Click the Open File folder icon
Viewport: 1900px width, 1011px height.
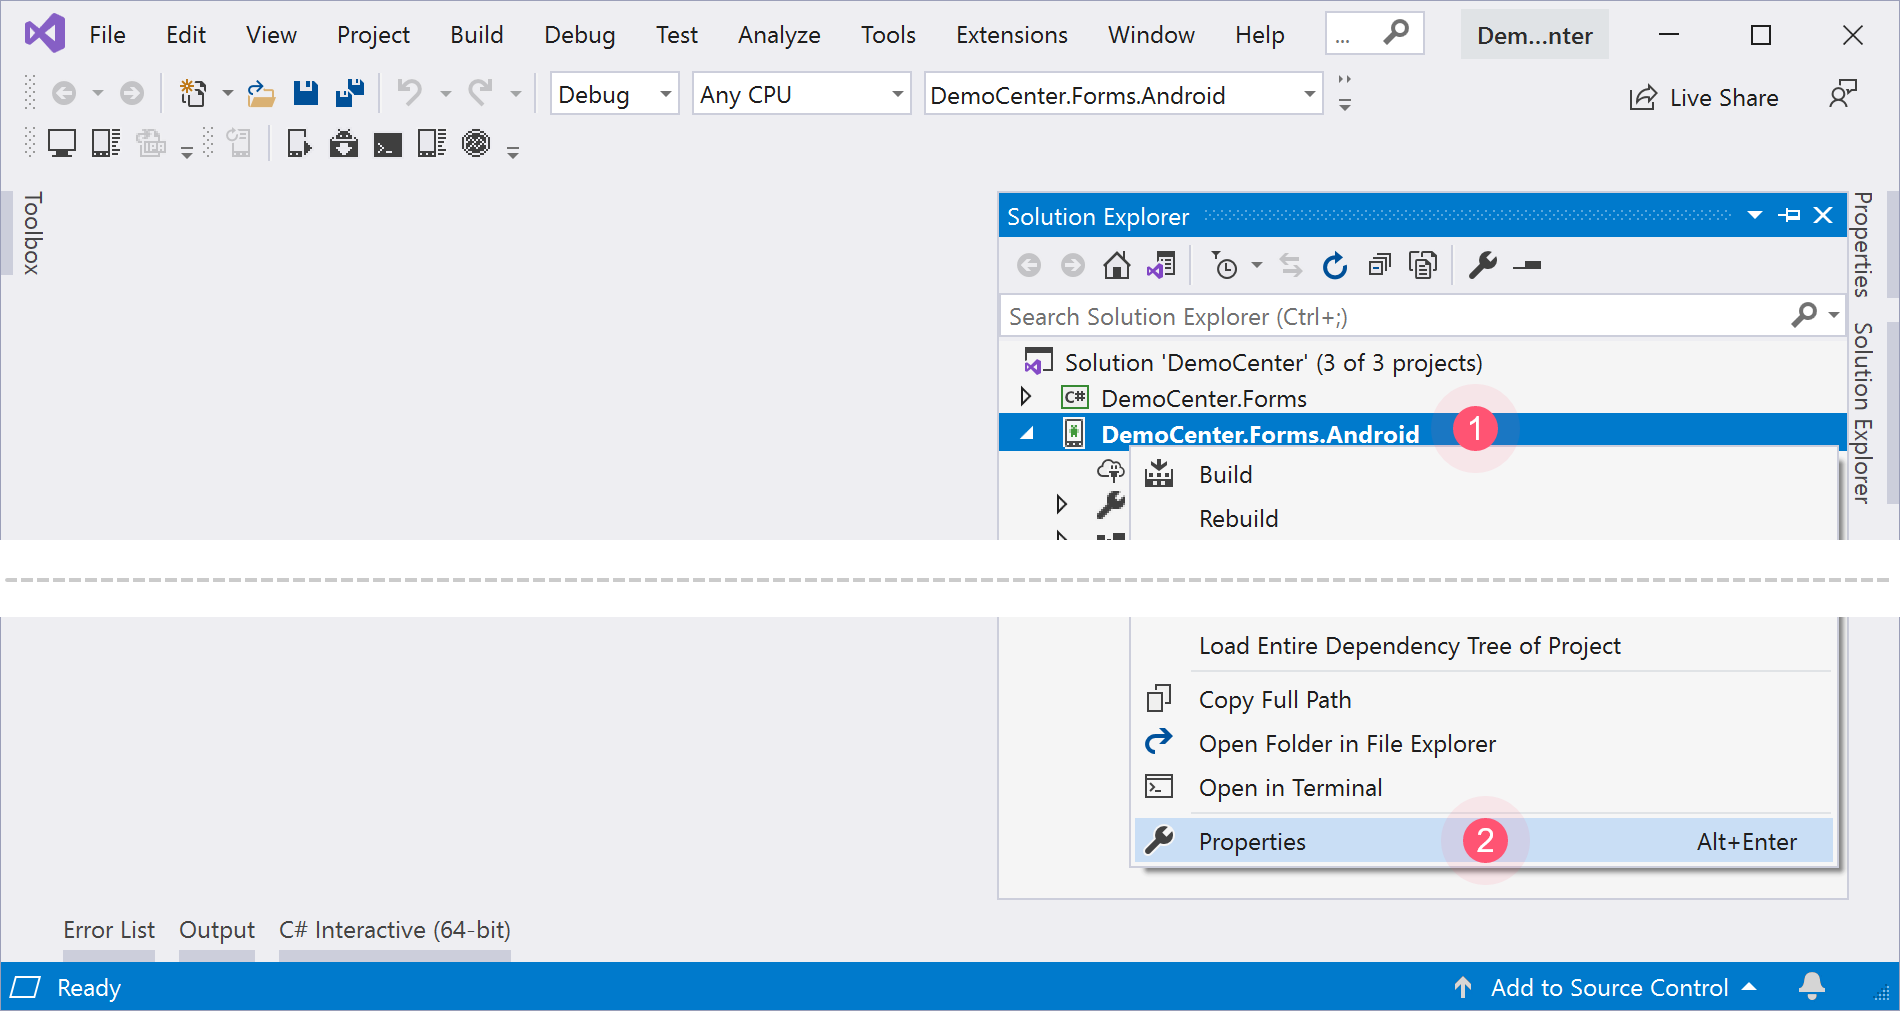[261, 94]
